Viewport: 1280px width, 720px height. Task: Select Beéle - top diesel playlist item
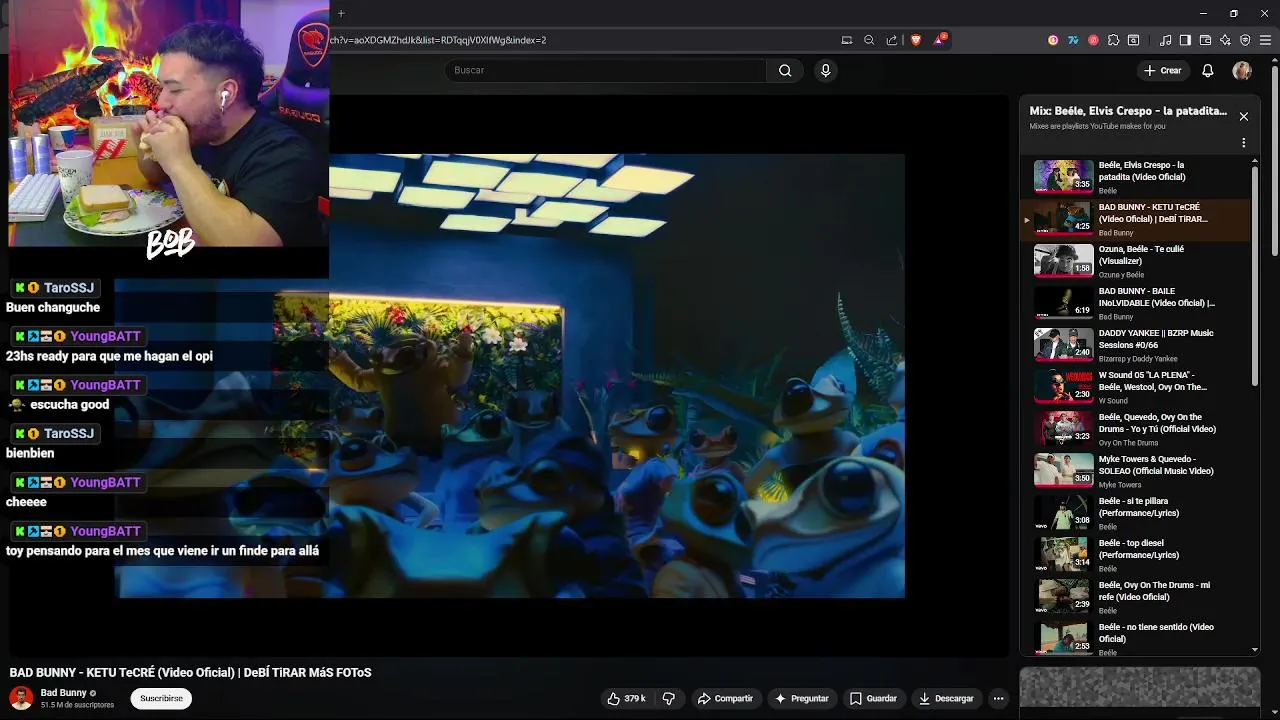(x=1136, y=555)
